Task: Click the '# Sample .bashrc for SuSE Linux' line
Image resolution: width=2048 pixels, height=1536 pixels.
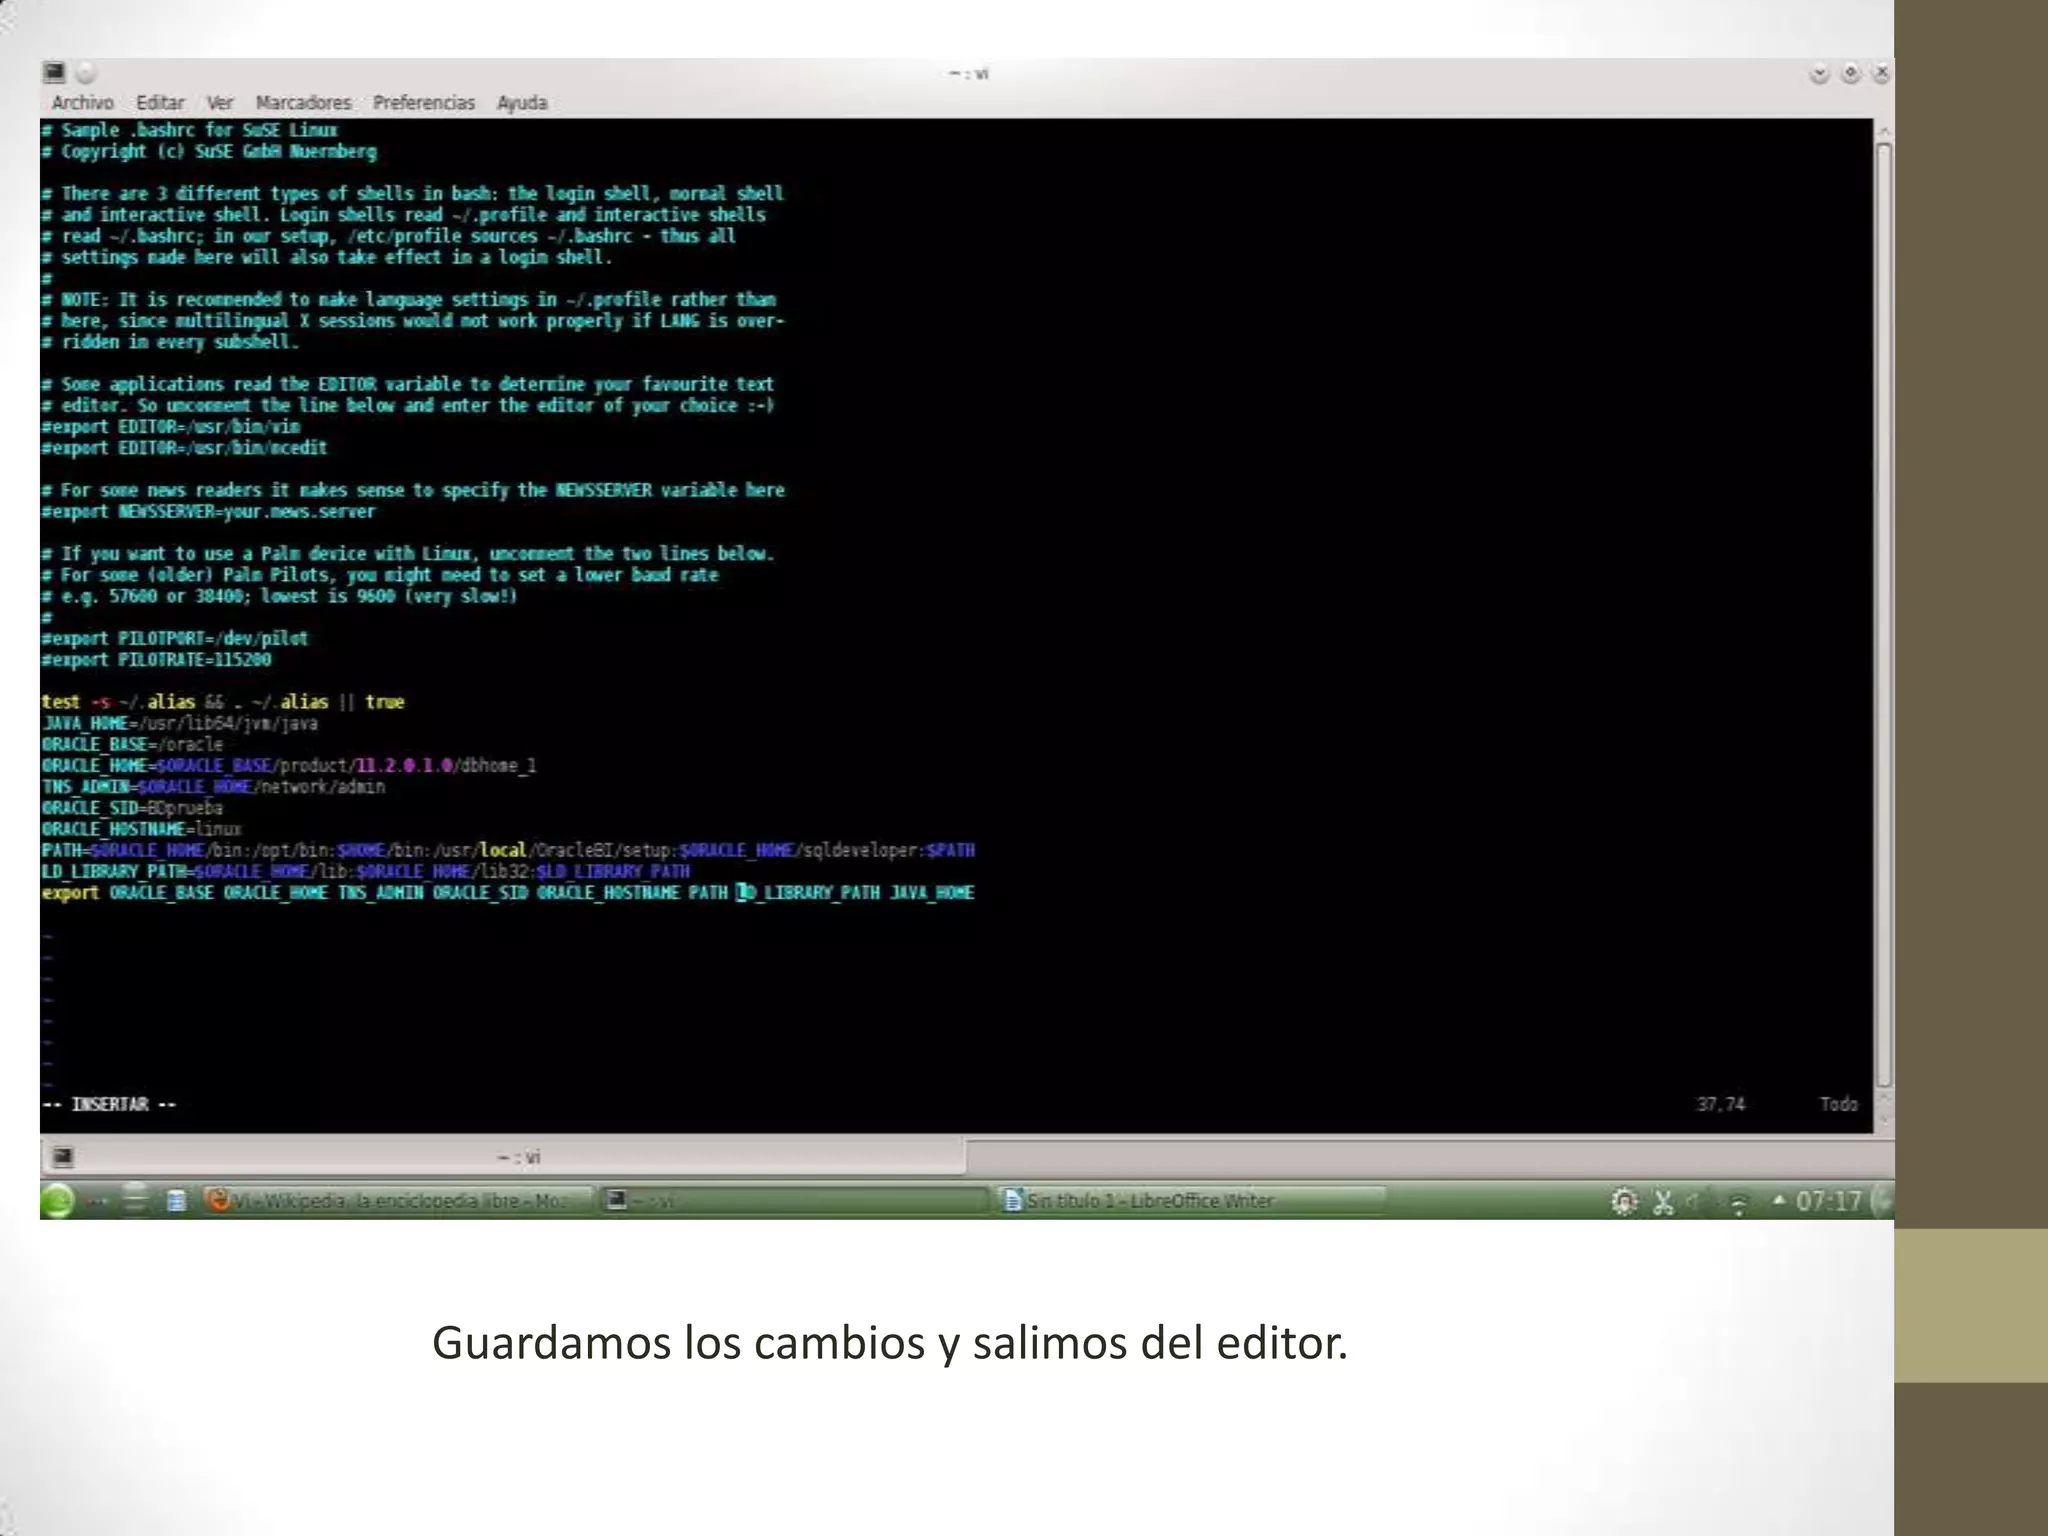Action: (190, 130)
